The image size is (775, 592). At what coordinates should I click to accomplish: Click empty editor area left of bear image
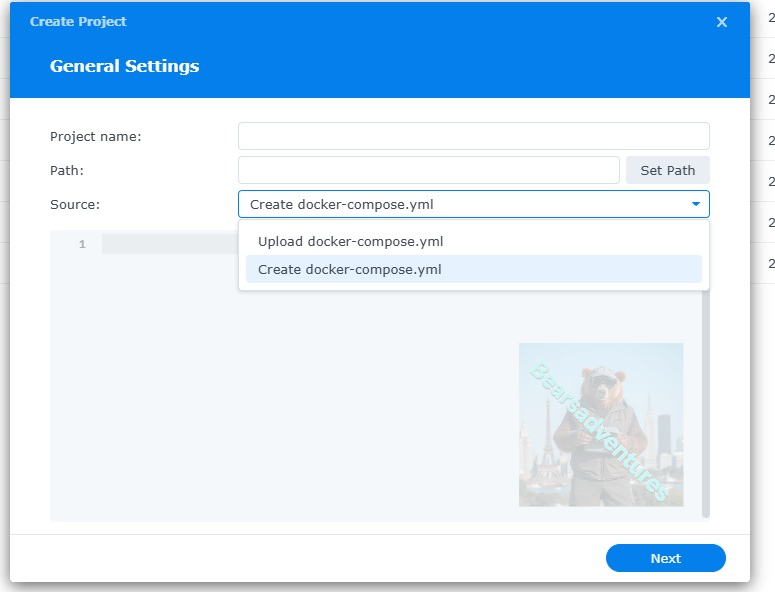(280, 420)
